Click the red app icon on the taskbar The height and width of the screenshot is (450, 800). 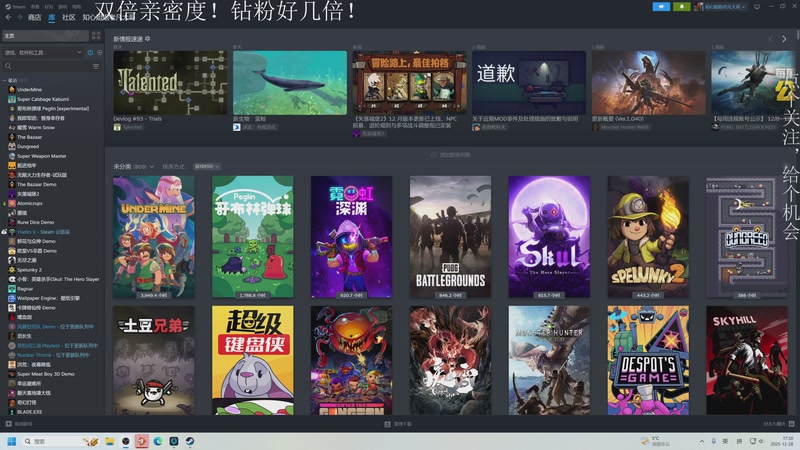[x=142, y=441]
